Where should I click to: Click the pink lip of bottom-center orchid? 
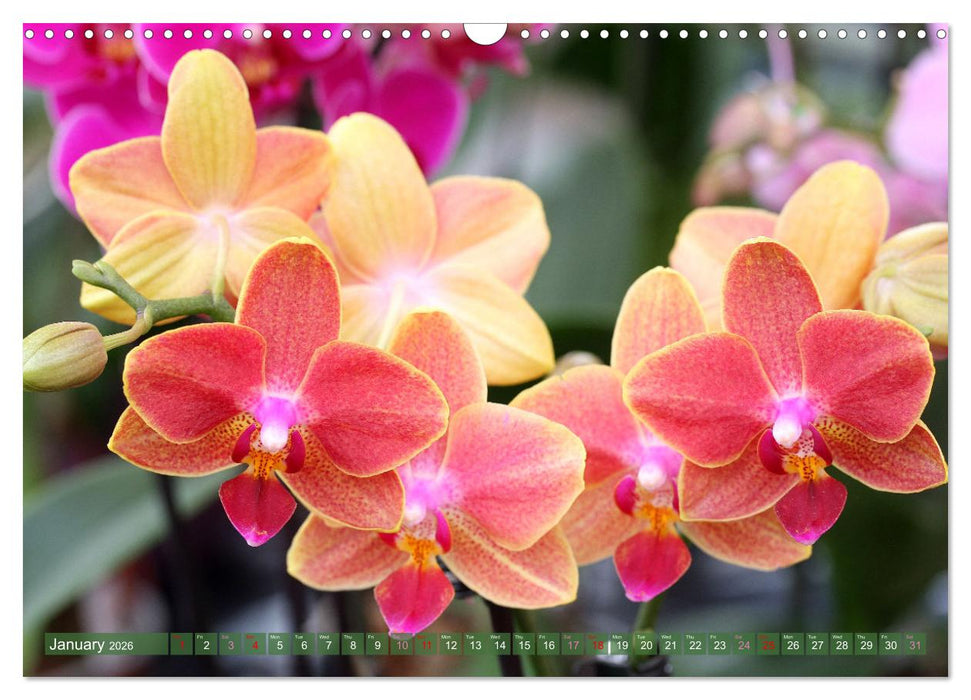point(413,597)
